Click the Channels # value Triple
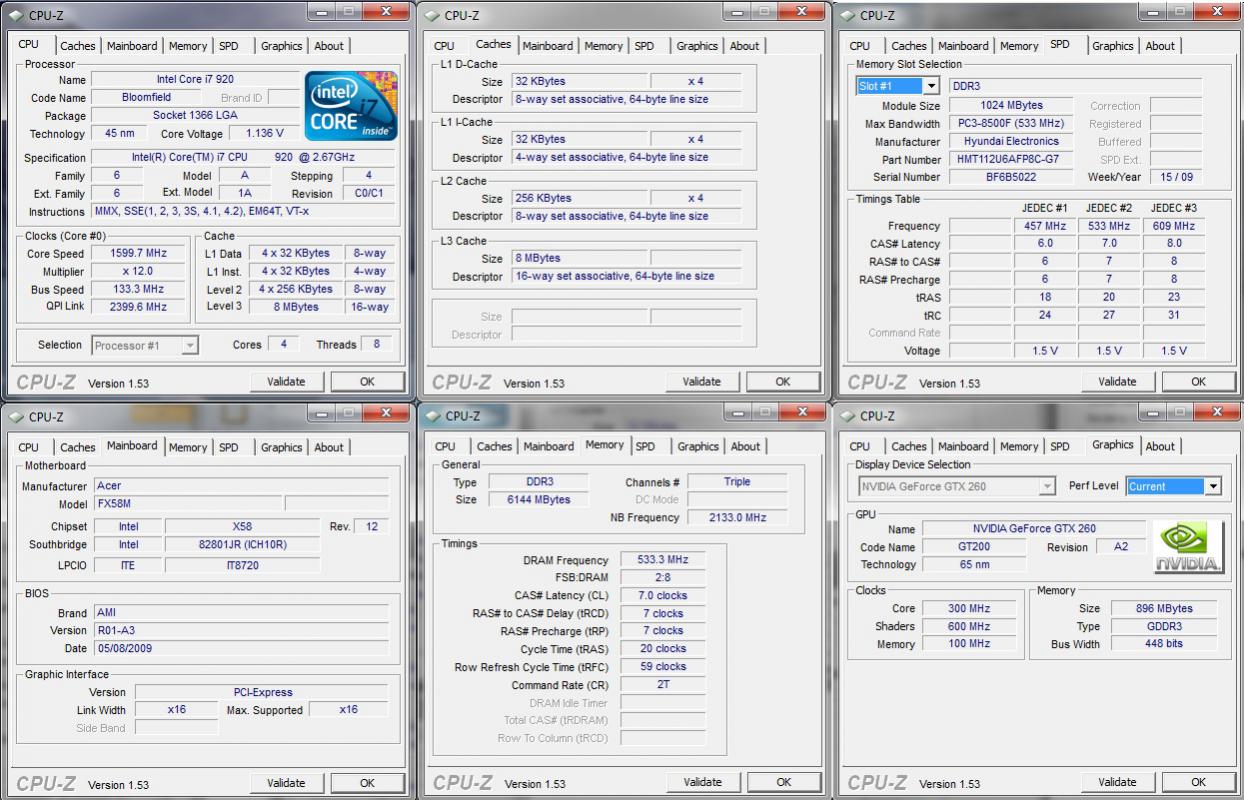Image resolution: width=1244 pixels, height=800 pixels. [737, 482]
